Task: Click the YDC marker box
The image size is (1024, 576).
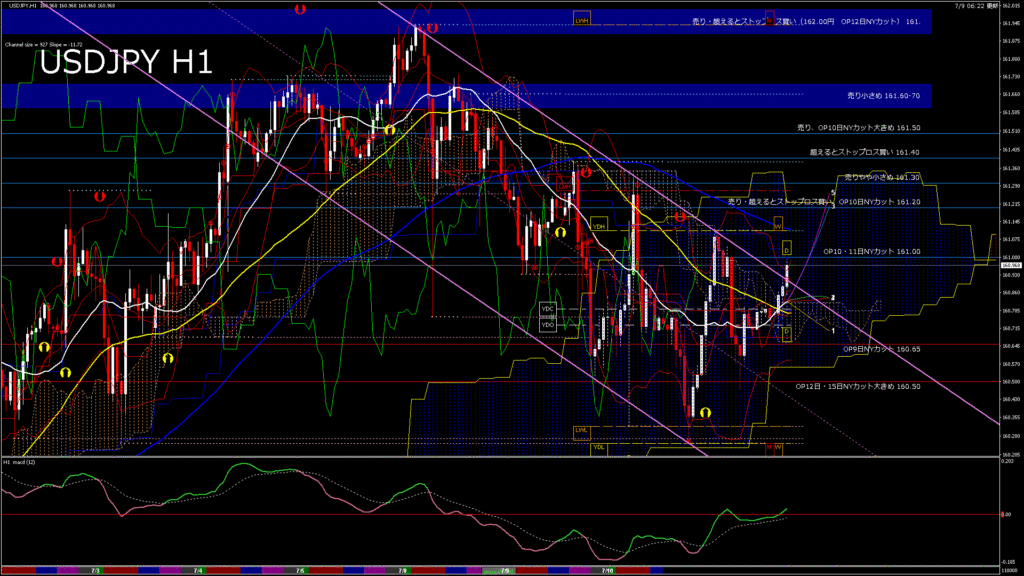Action: coord(547,310)
